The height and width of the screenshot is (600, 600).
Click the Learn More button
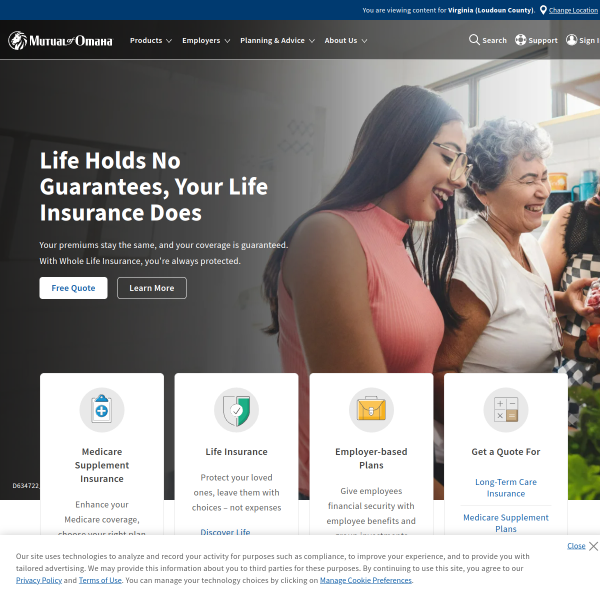(x=152, y=288)
